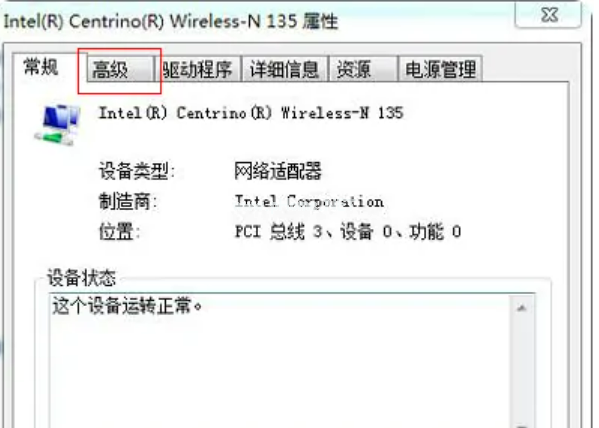Click inside the 设备状态 text box
This screenshot has width=599, height=428.
pos(281,361)
